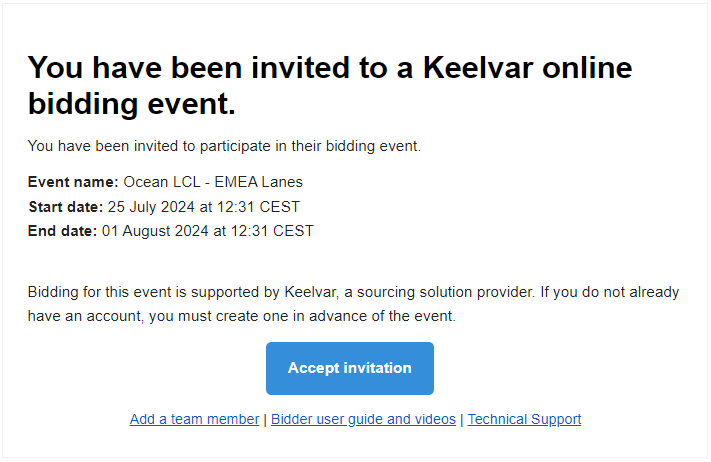Image resolution: width=711 pixels, height=462 pixels.
Task: Click the bold Start date label
Action: click(x=66, y=207)
